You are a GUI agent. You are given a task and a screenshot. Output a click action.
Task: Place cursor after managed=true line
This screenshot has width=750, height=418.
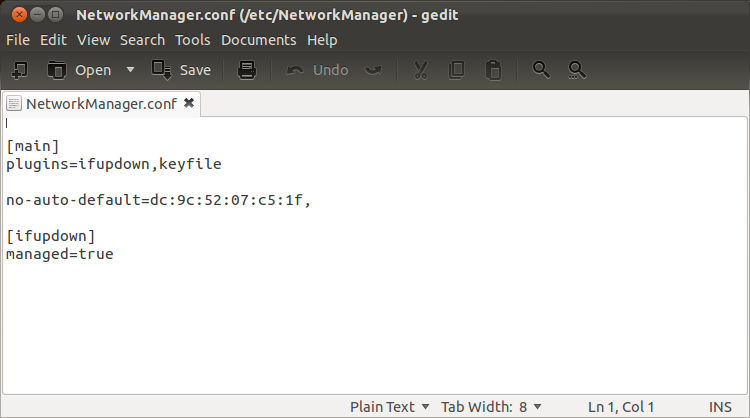tap(114, 254)
